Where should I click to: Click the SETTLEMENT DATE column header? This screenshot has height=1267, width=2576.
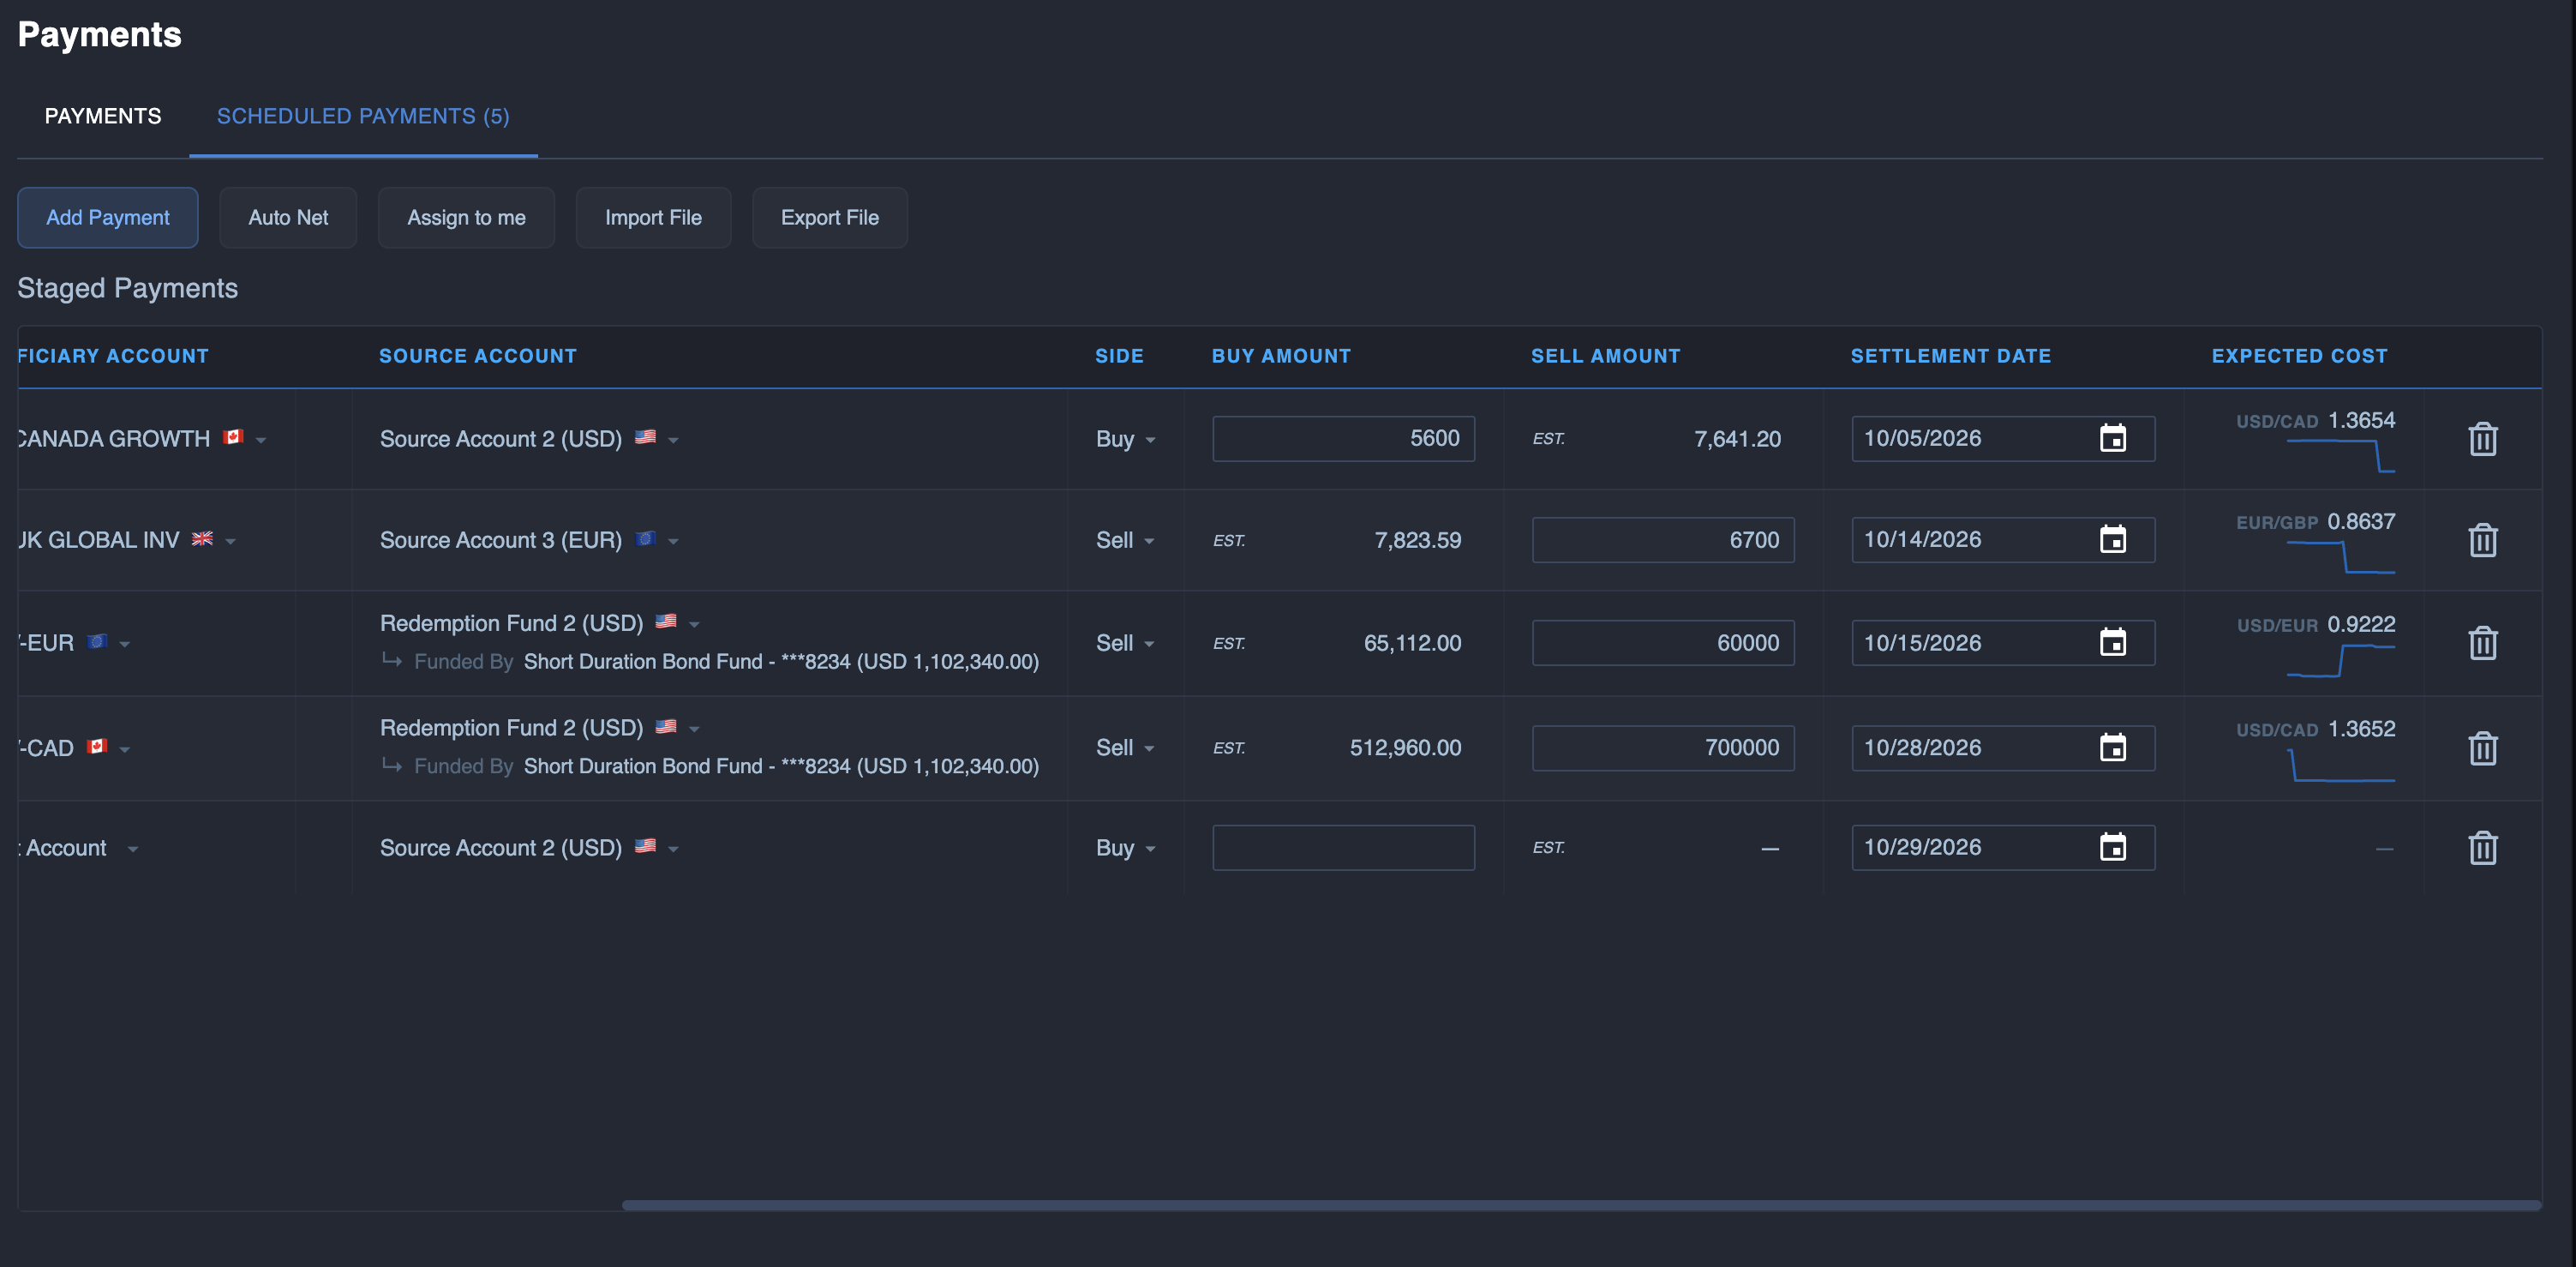tap(1950, 356)
